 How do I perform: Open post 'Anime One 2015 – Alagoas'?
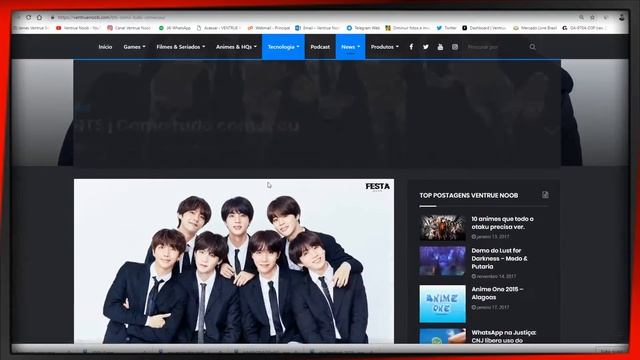(497, 293)
